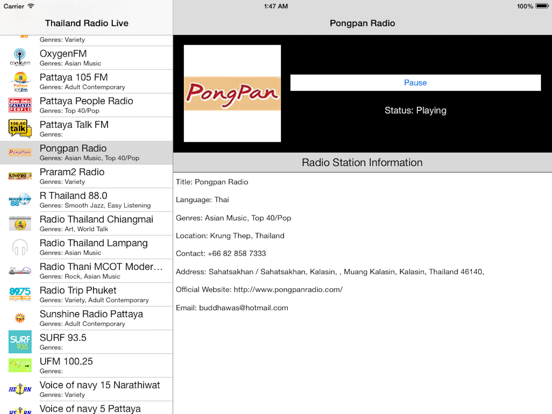
Task: Select Voice of navy 5 Pattaya
Action: point(86,408)
